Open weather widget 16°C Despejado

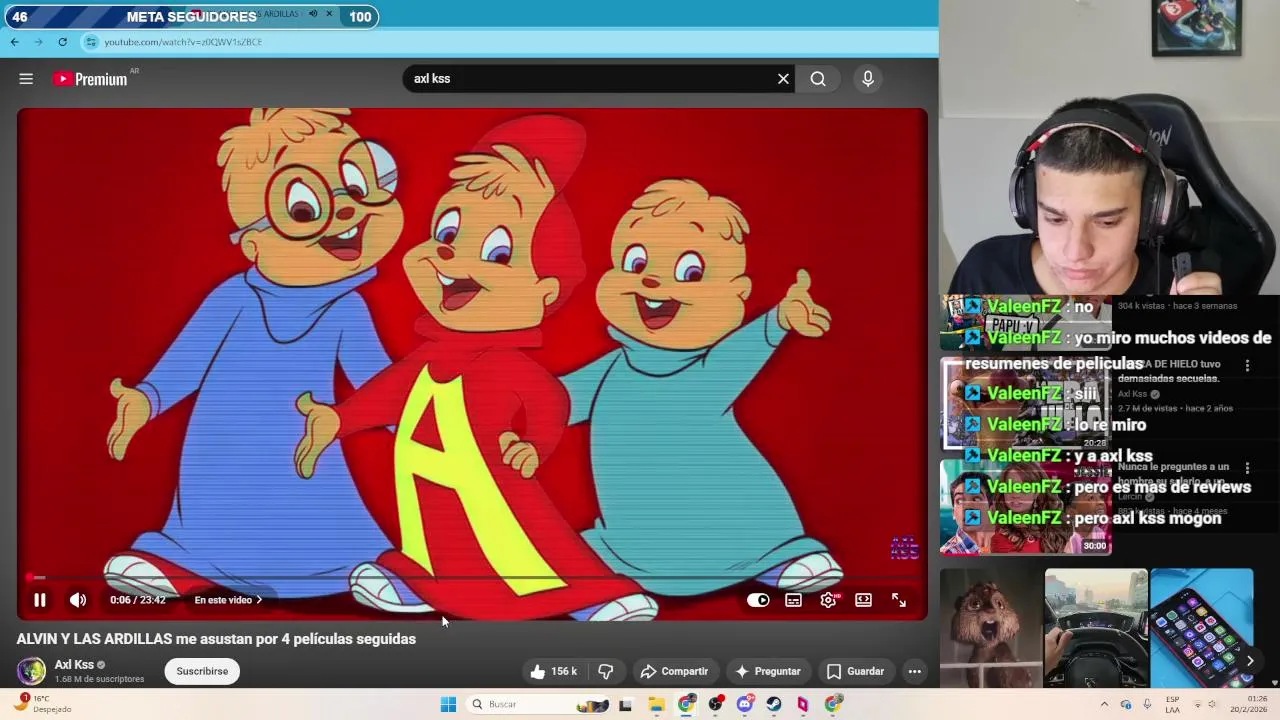pos(42,704)
